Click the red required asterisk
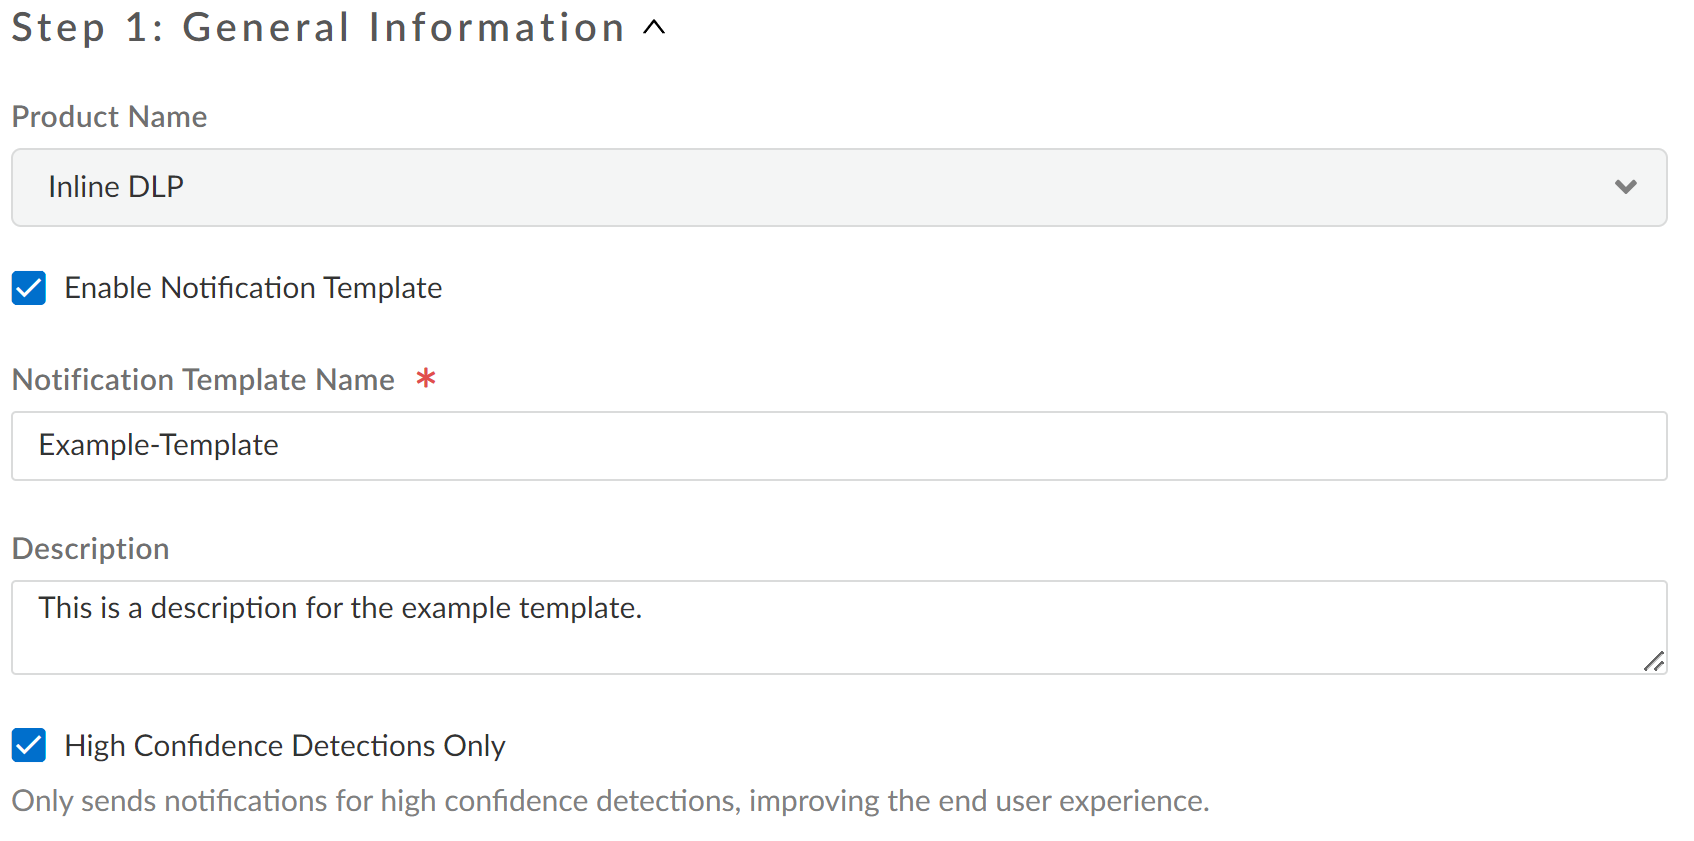1694x841 pixels. click(x=426, y=378)
